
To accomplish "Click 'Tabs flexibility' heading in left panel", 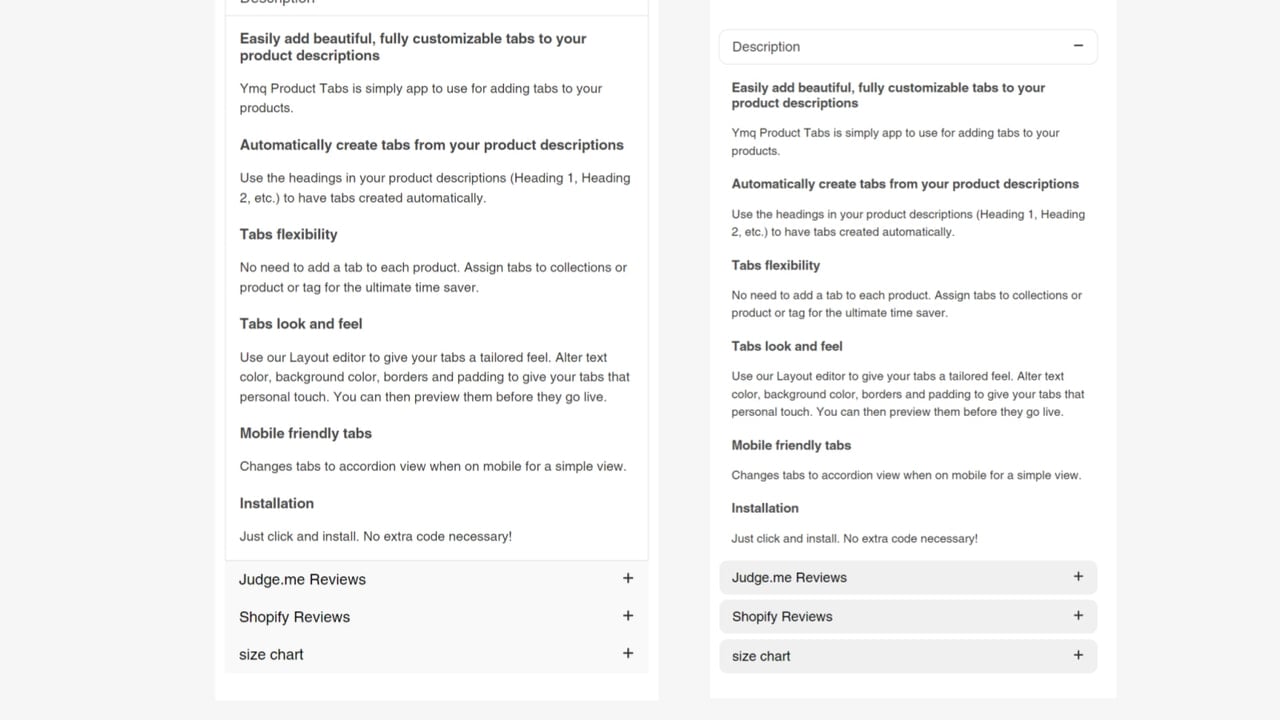I will 288,234.
